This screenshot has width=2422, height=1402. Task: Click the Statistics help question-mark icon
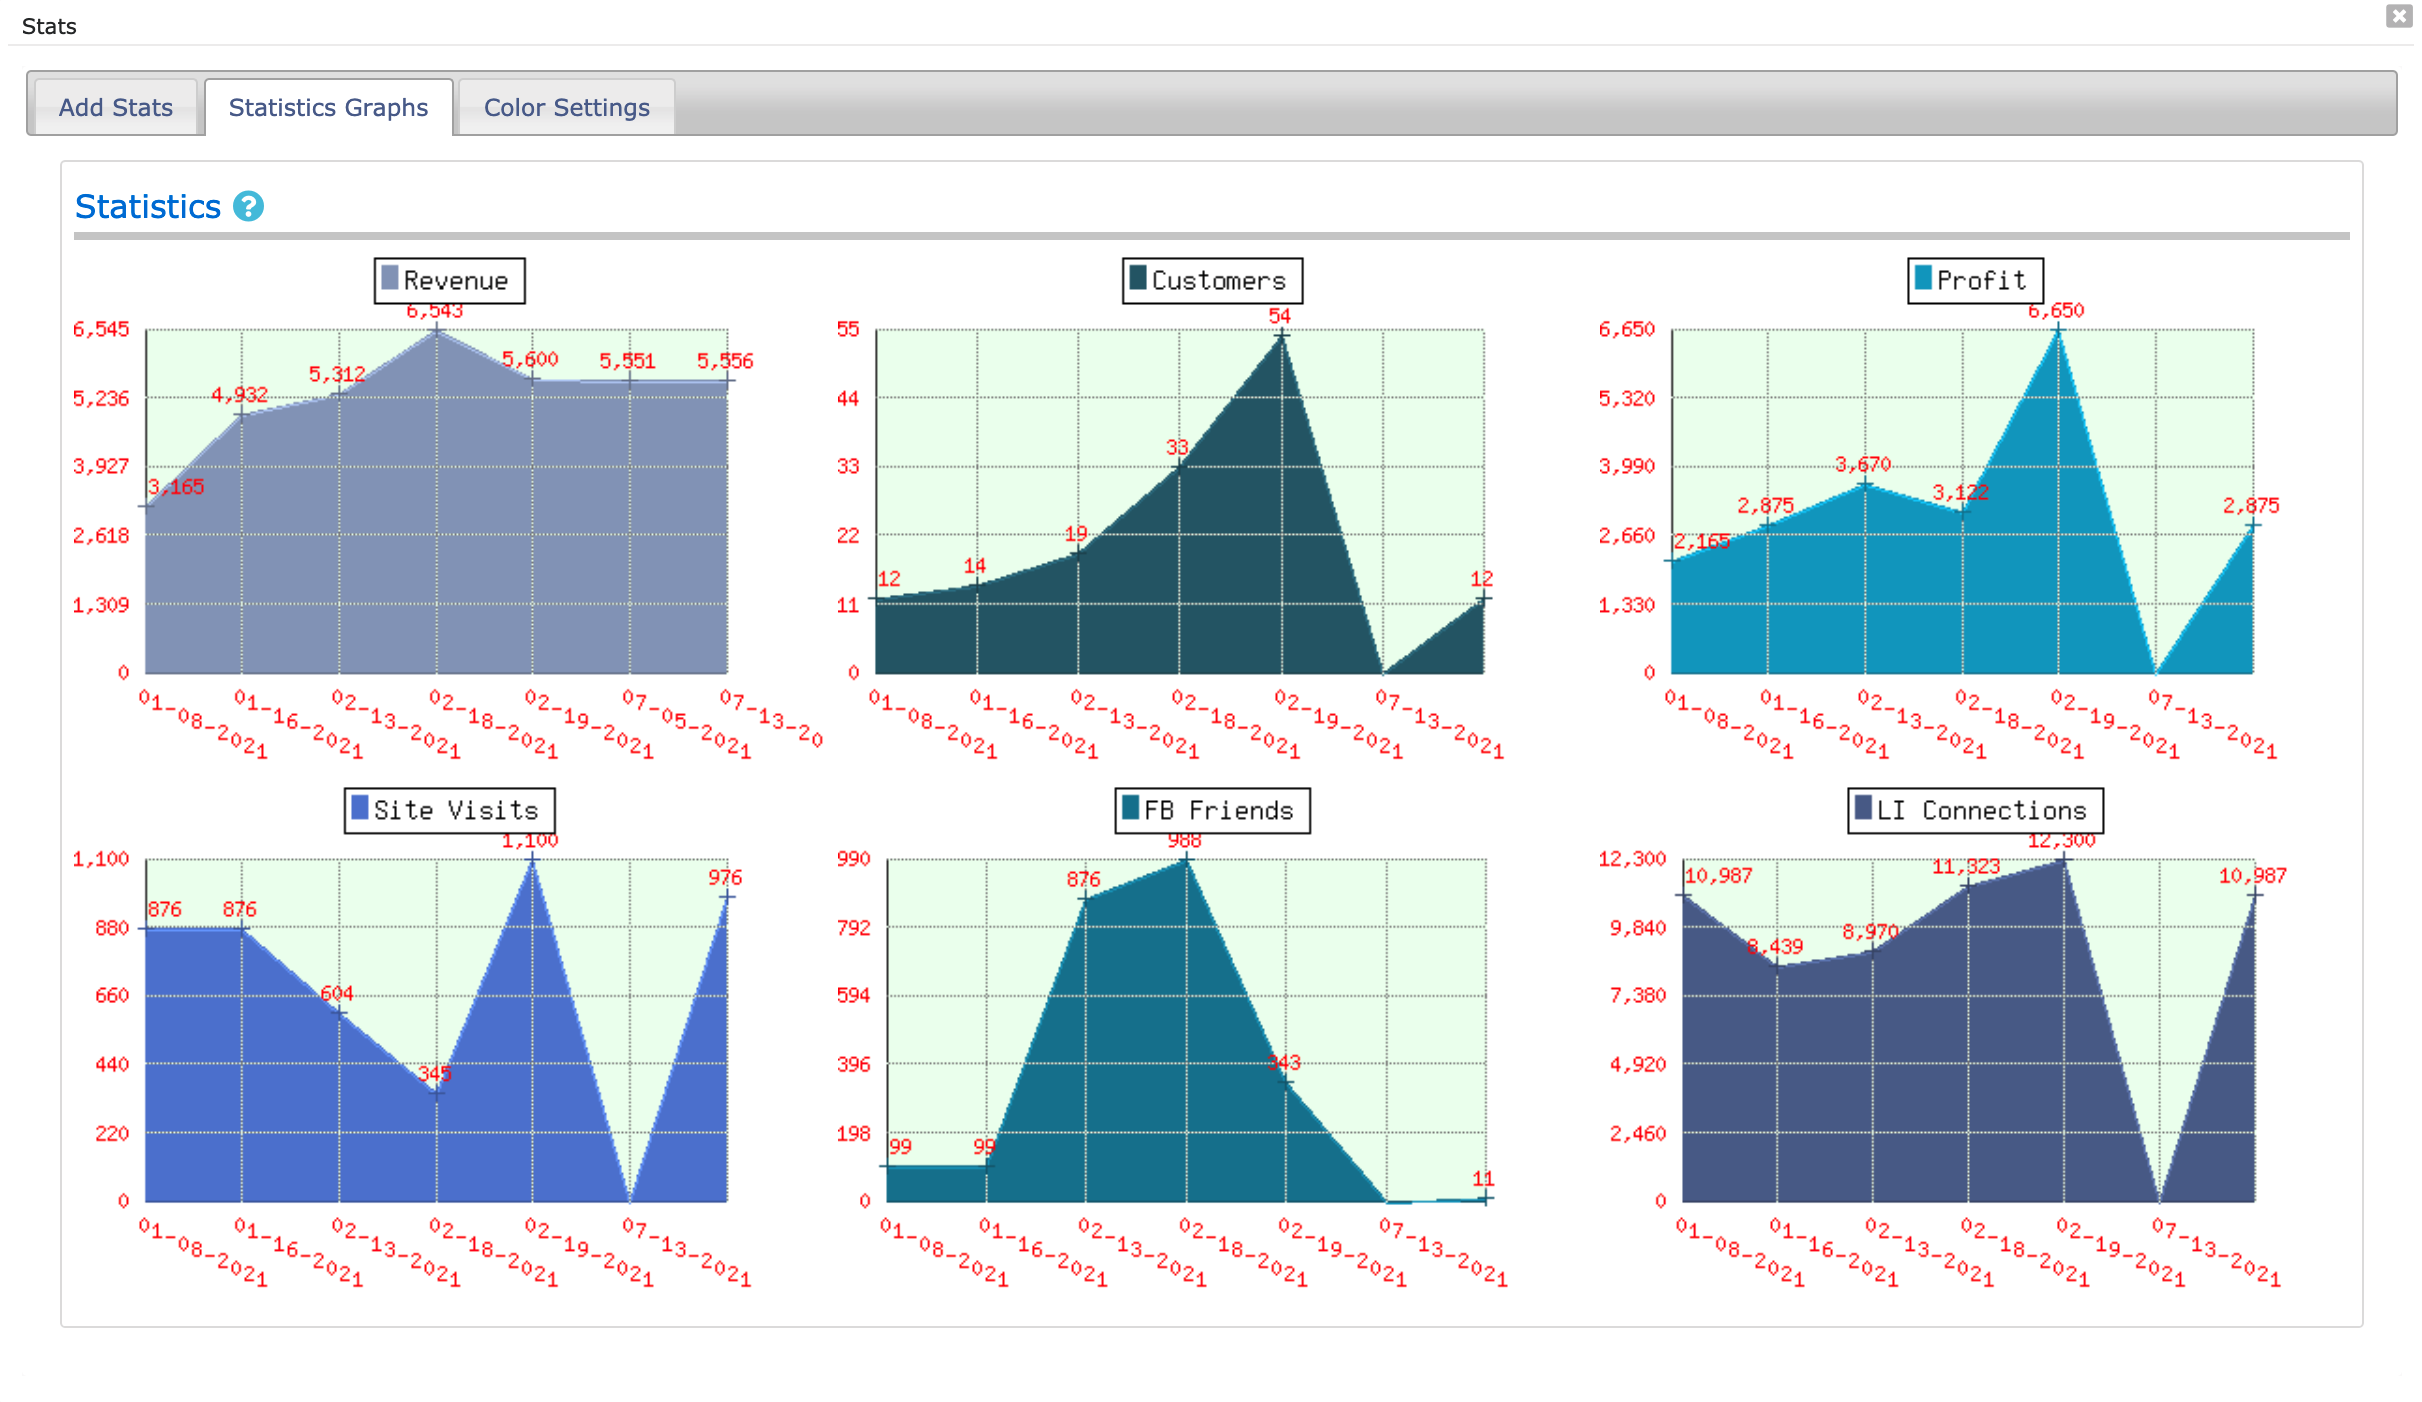(x=248, y=206)
